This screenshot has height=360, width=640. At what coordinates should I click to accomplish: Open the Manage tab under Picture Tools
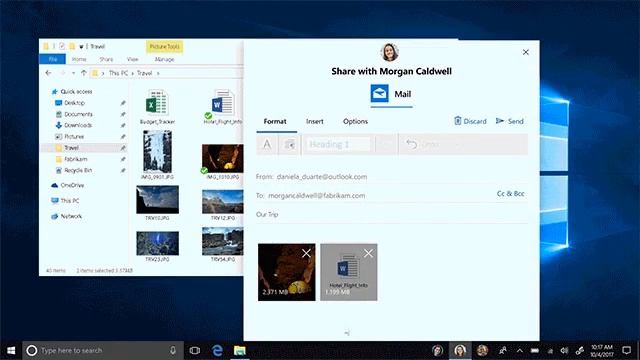[164, 59]
